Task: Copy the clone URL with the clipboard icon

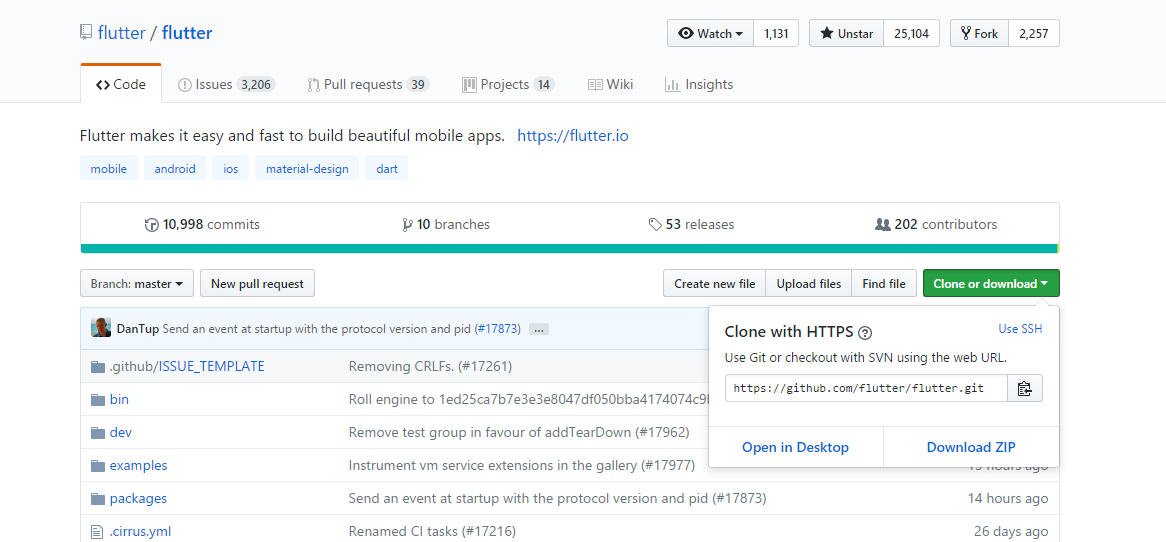Action: [1025, 388]
